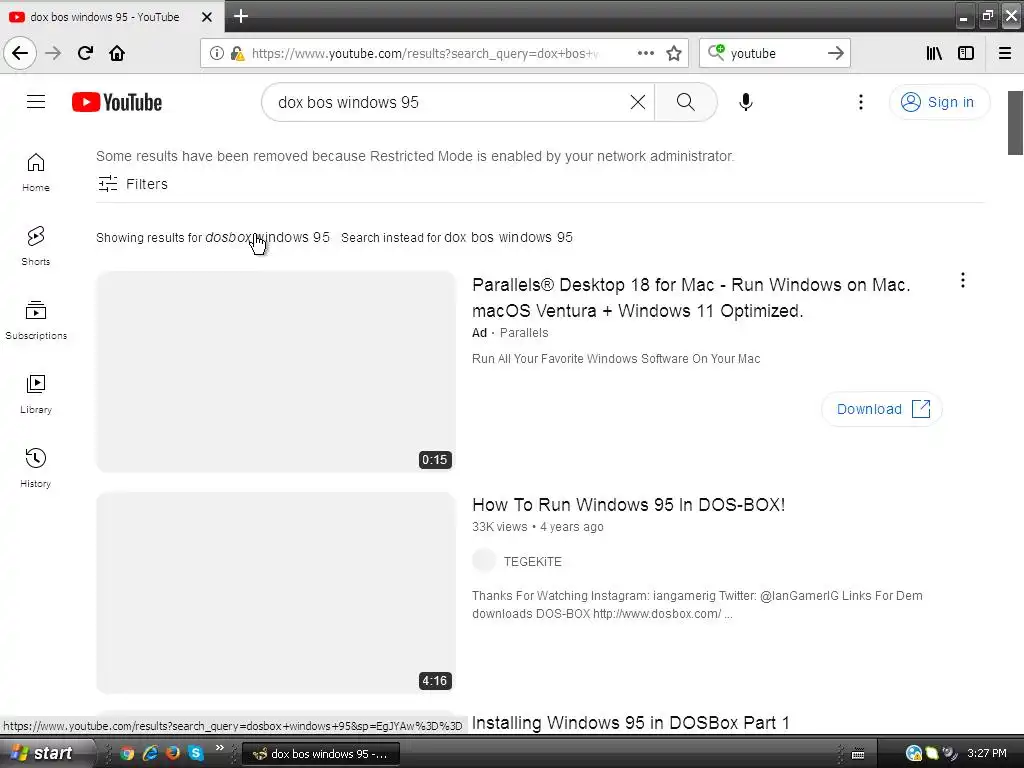Submit the youtube search with the arrow
Screen dimensions: 1024x768
(835, 53)
